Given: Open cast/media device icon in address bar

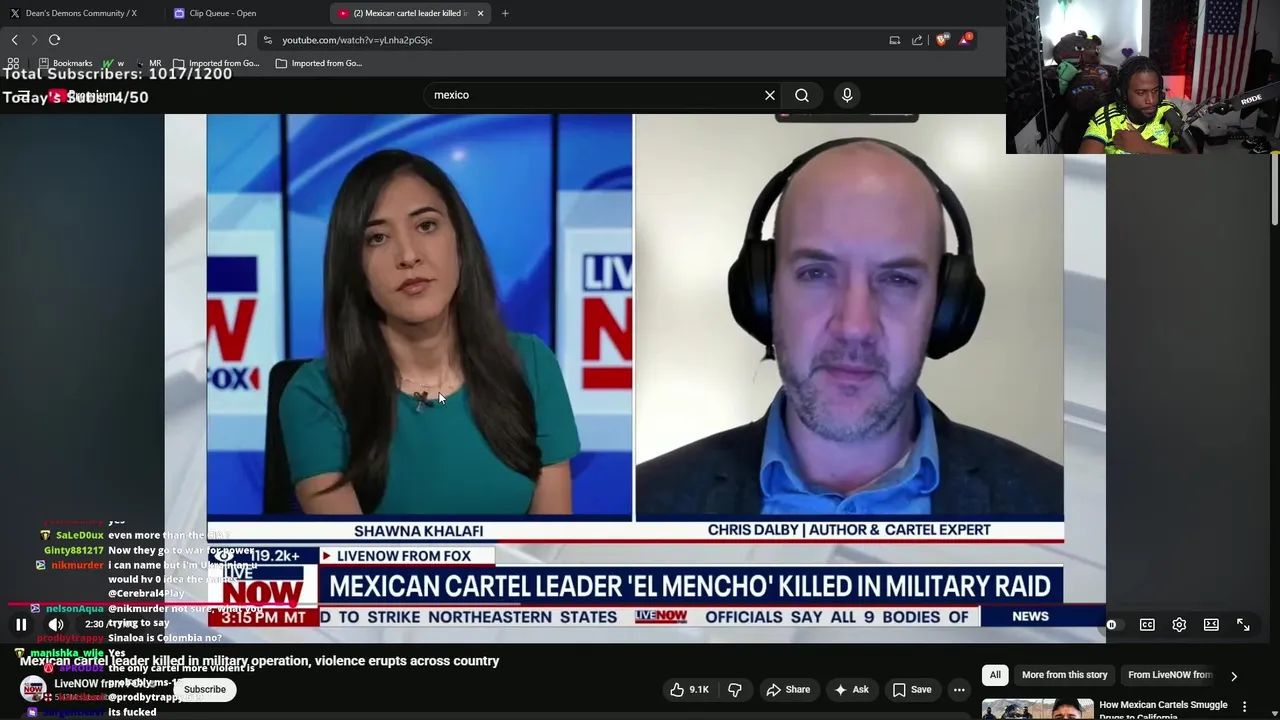Looking at the screenshot, I should [895, 40].
